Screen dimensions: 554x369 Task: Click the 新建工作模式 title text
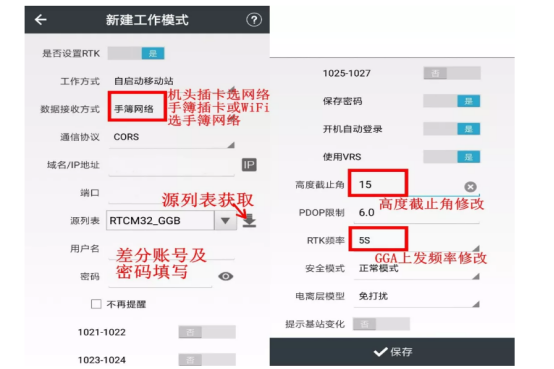point(147,20)
